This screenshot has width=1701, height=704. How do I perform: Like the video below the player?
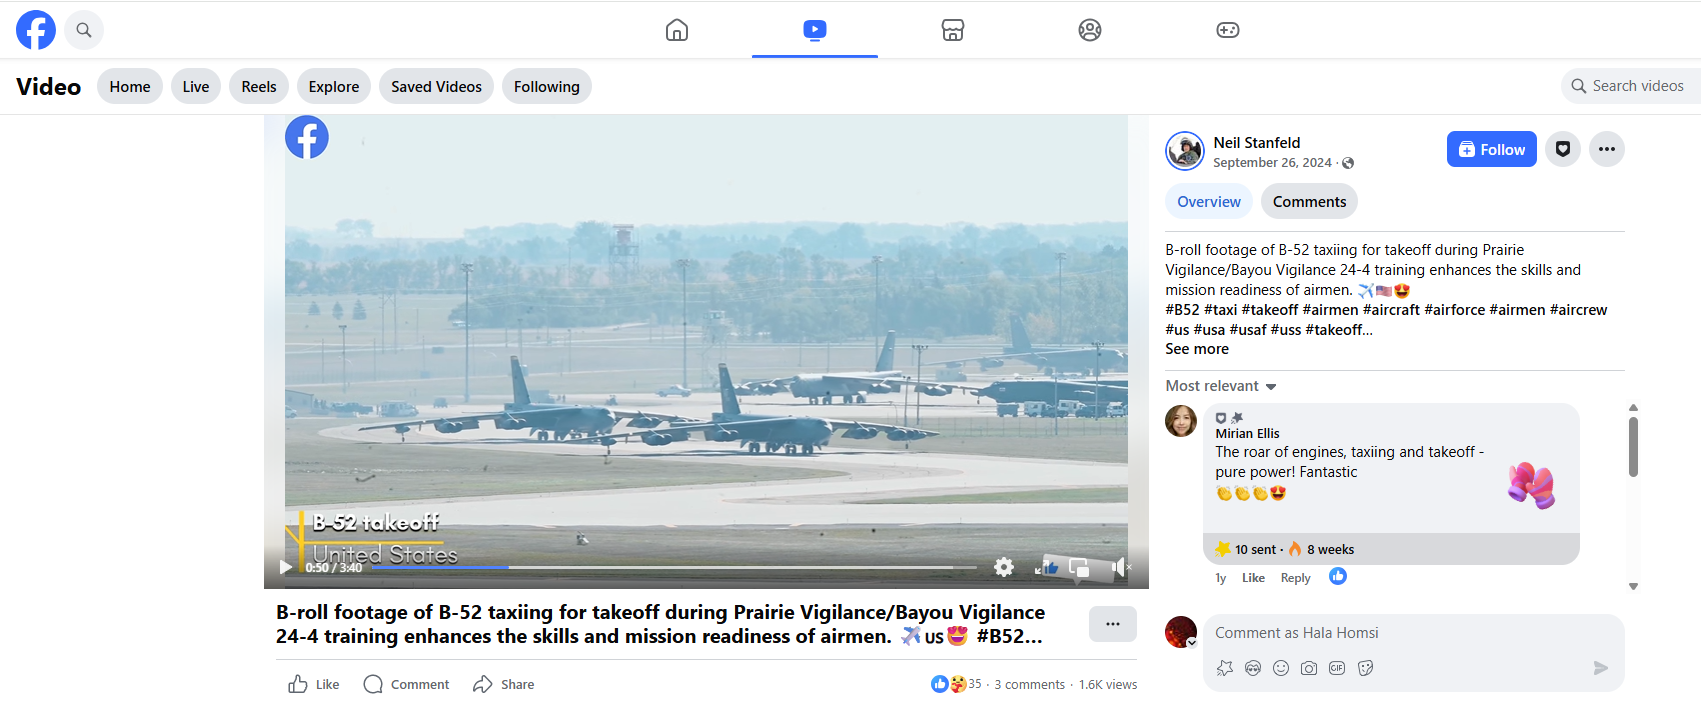(x=314, y=684)
